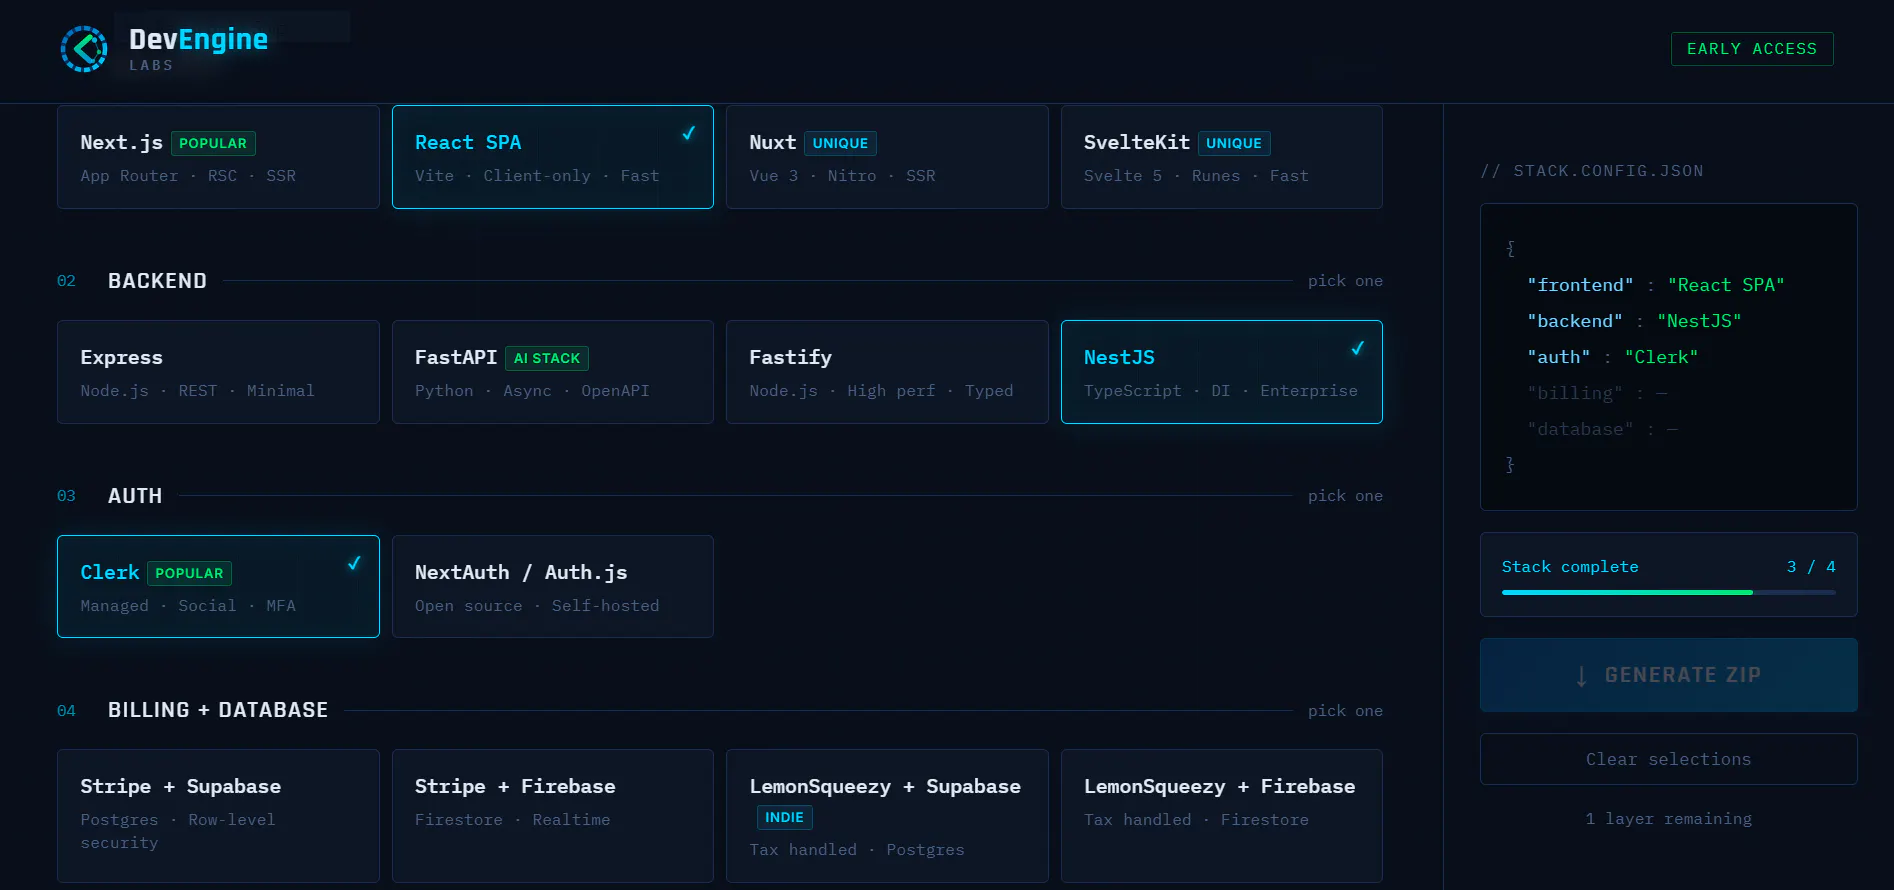Click "Tax handled · Postgres" description
The image size is (1894, 890).
(x=857, y=850)
